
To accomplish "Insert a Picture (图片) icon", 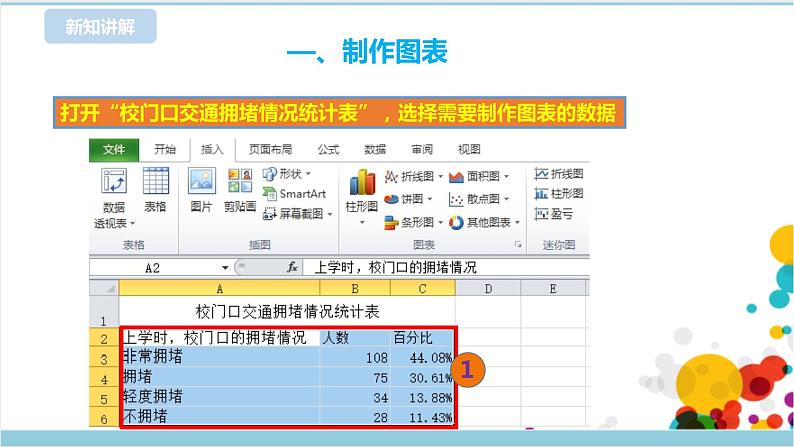I will tap(202, 181).
